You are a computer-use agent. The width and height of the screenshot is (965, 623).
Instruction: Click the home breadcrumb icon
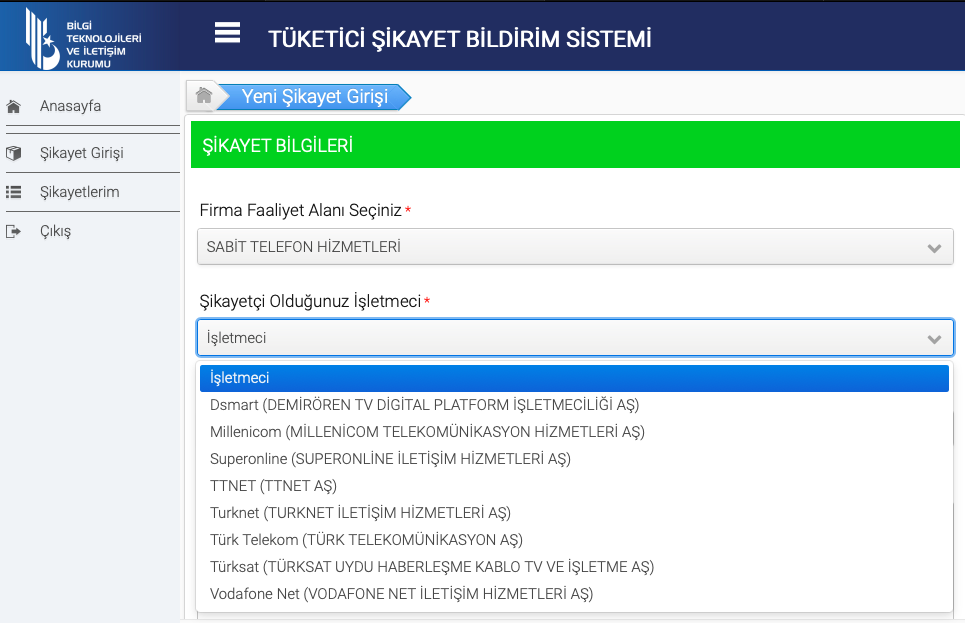[204, 96]
